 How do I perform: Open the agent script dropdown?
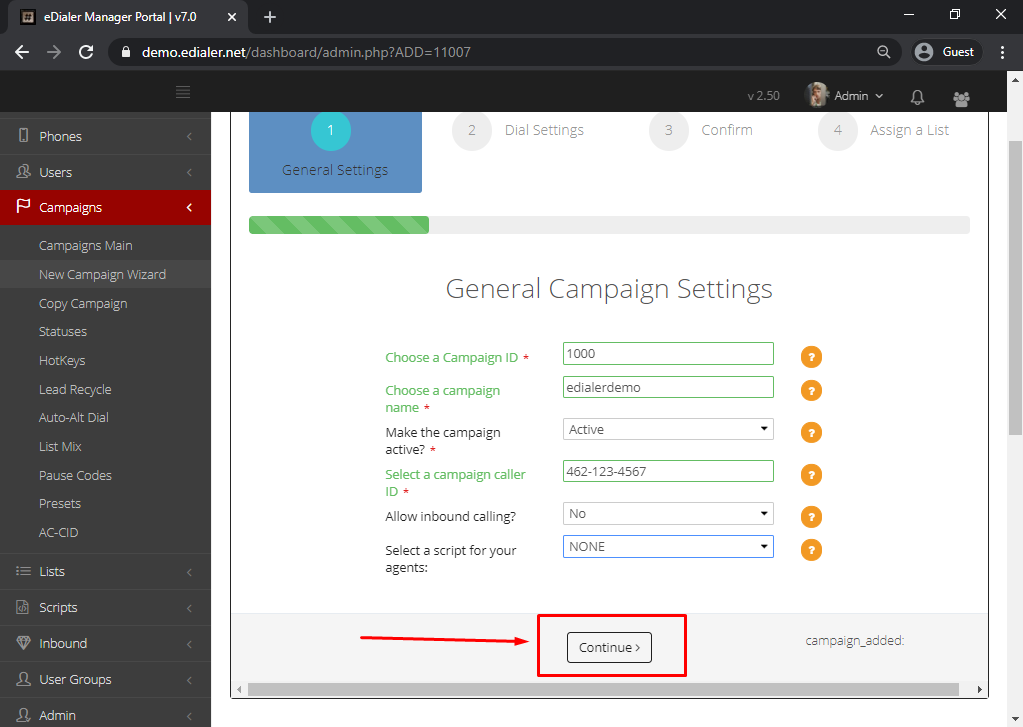[x=668, y=547]
